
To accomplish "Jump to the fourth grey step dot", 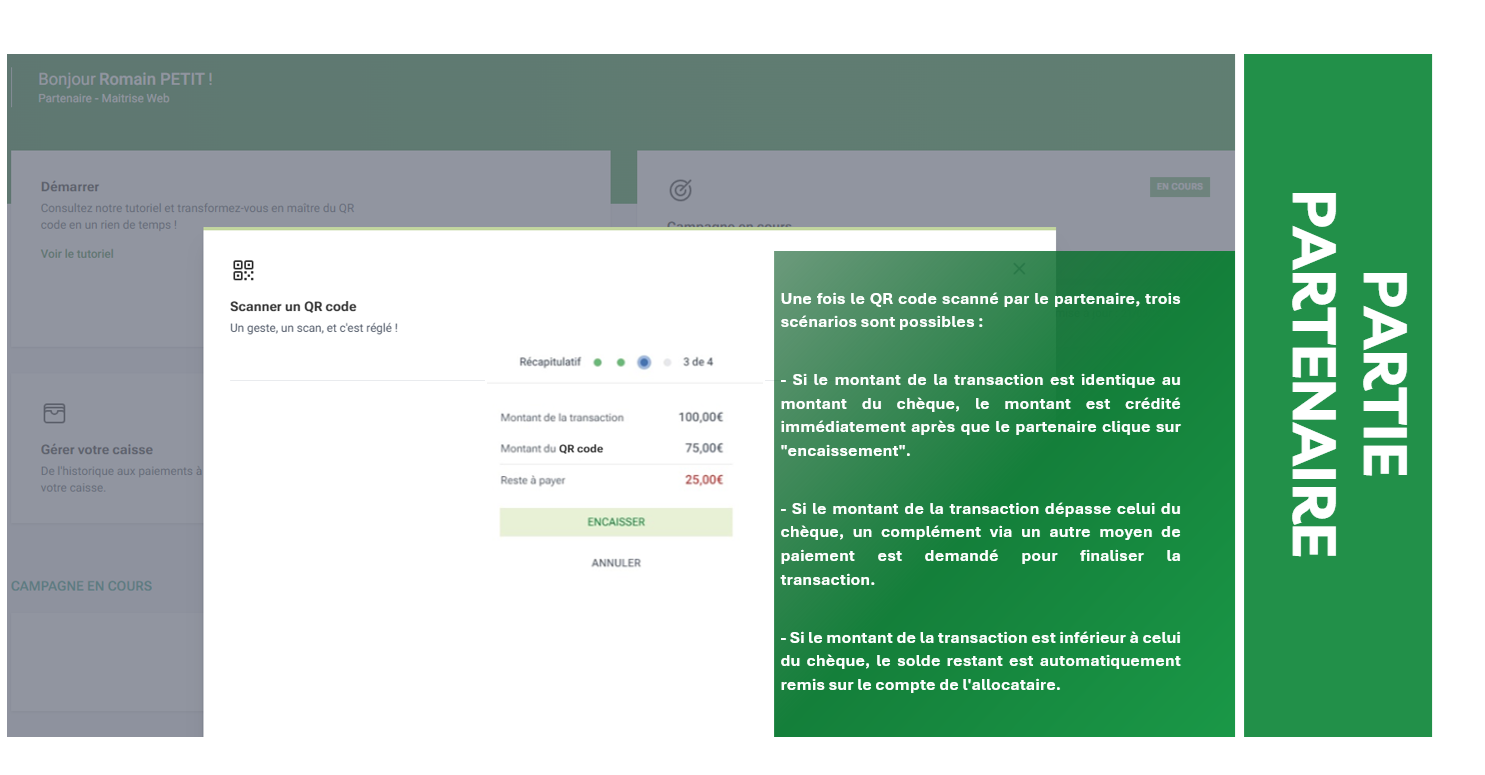I will 667,362.
